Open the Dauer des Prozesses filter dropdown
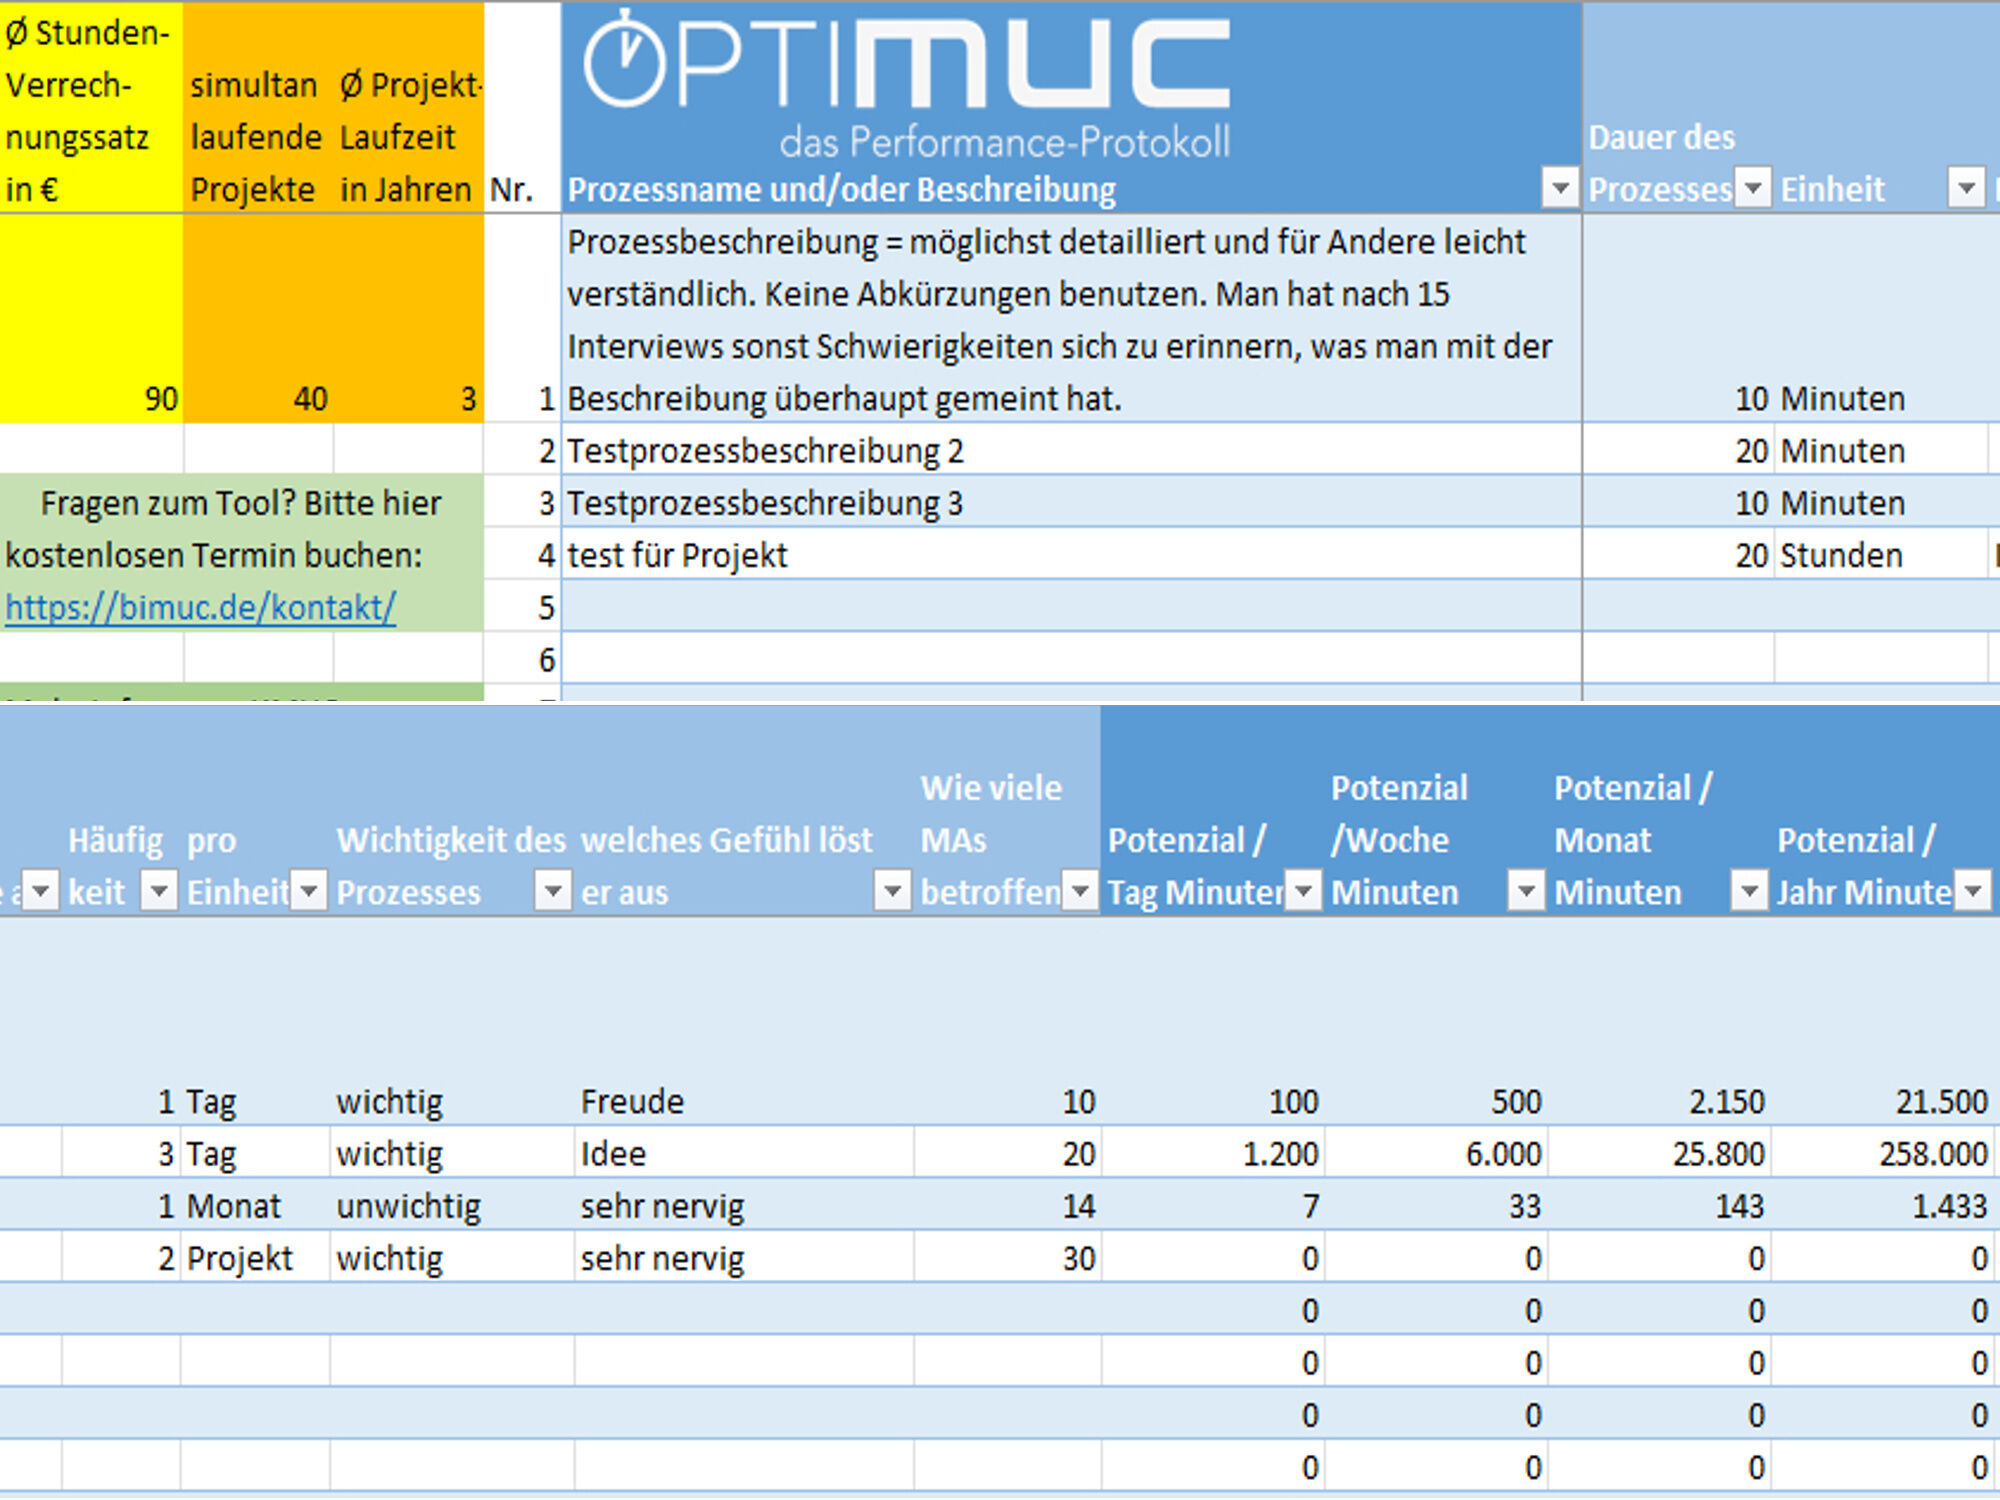The height and width of the screenshot is (1500, 2000). 1753,187
